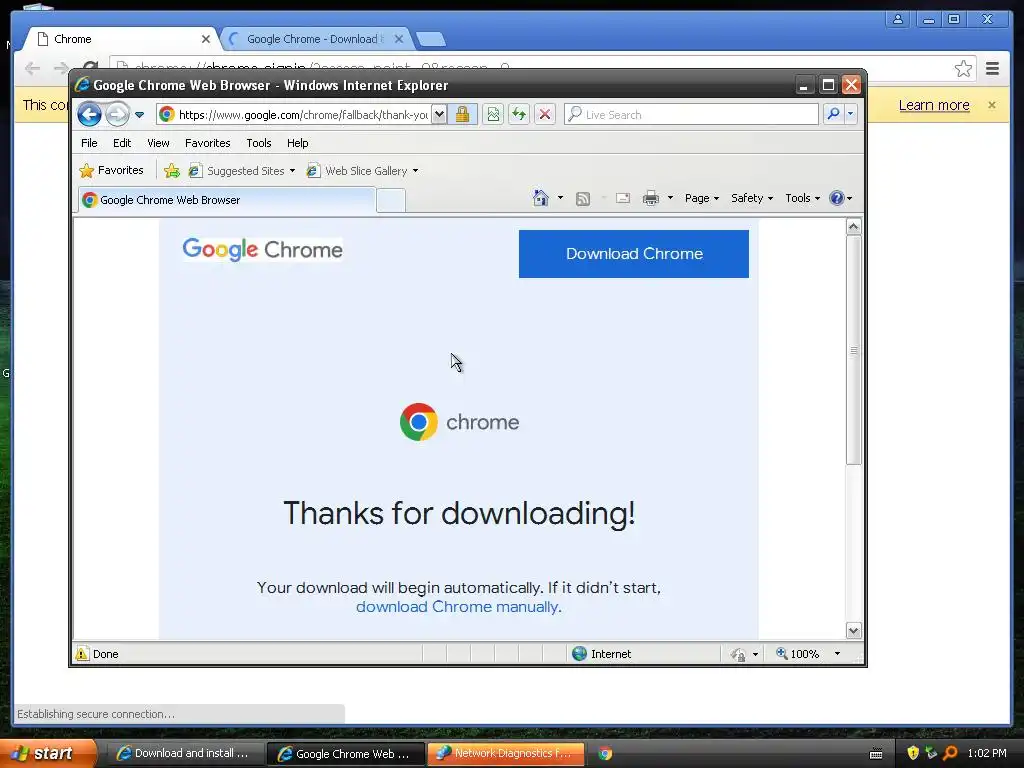1024x768 pixels.
Task: Dismiss the yellow Chrome infobar
Action: [991, 105]
